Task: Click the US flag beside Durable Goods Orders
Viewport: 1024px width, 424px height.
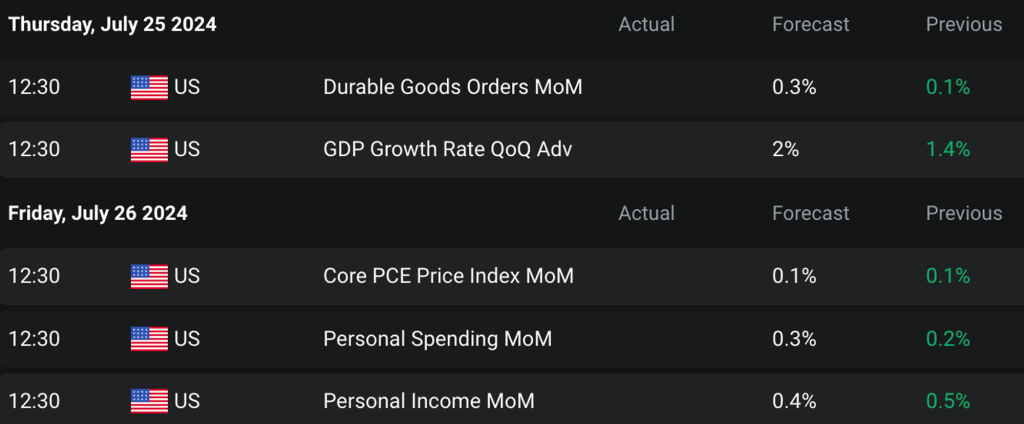Action: (149, 87)
